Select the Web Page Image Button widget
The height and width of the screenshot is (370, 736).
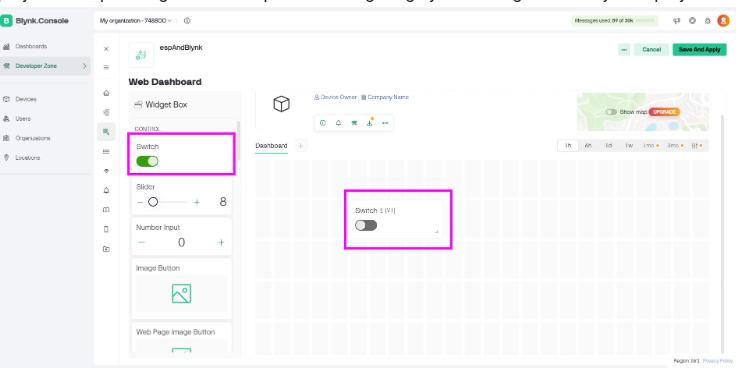pos(181,338)
